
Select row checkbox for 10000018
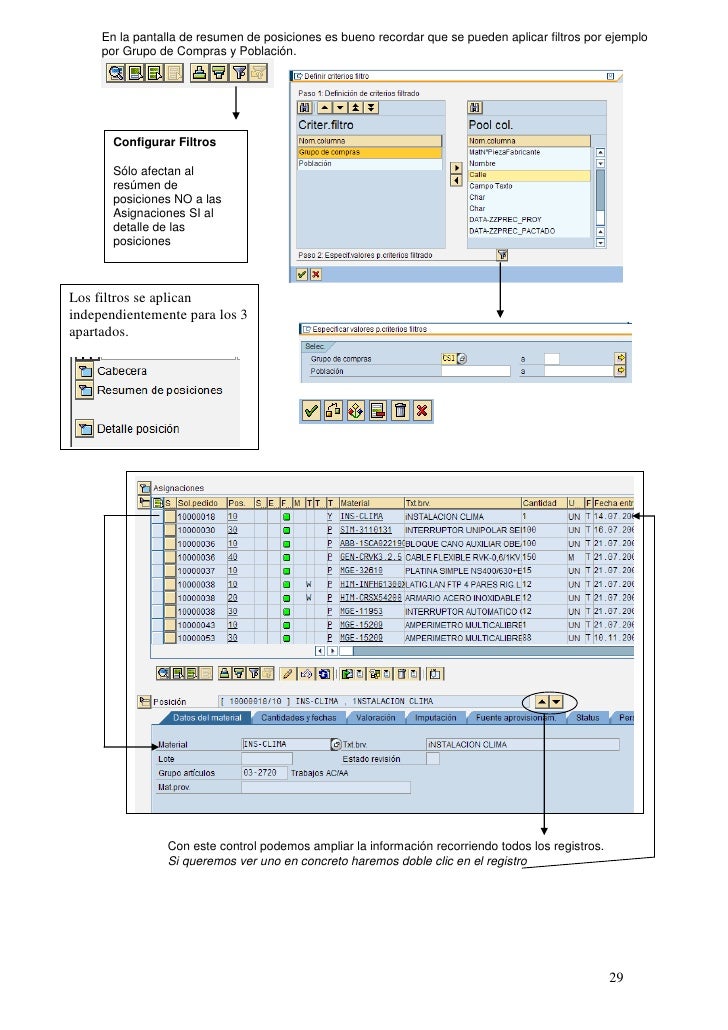tap(170, 517)
